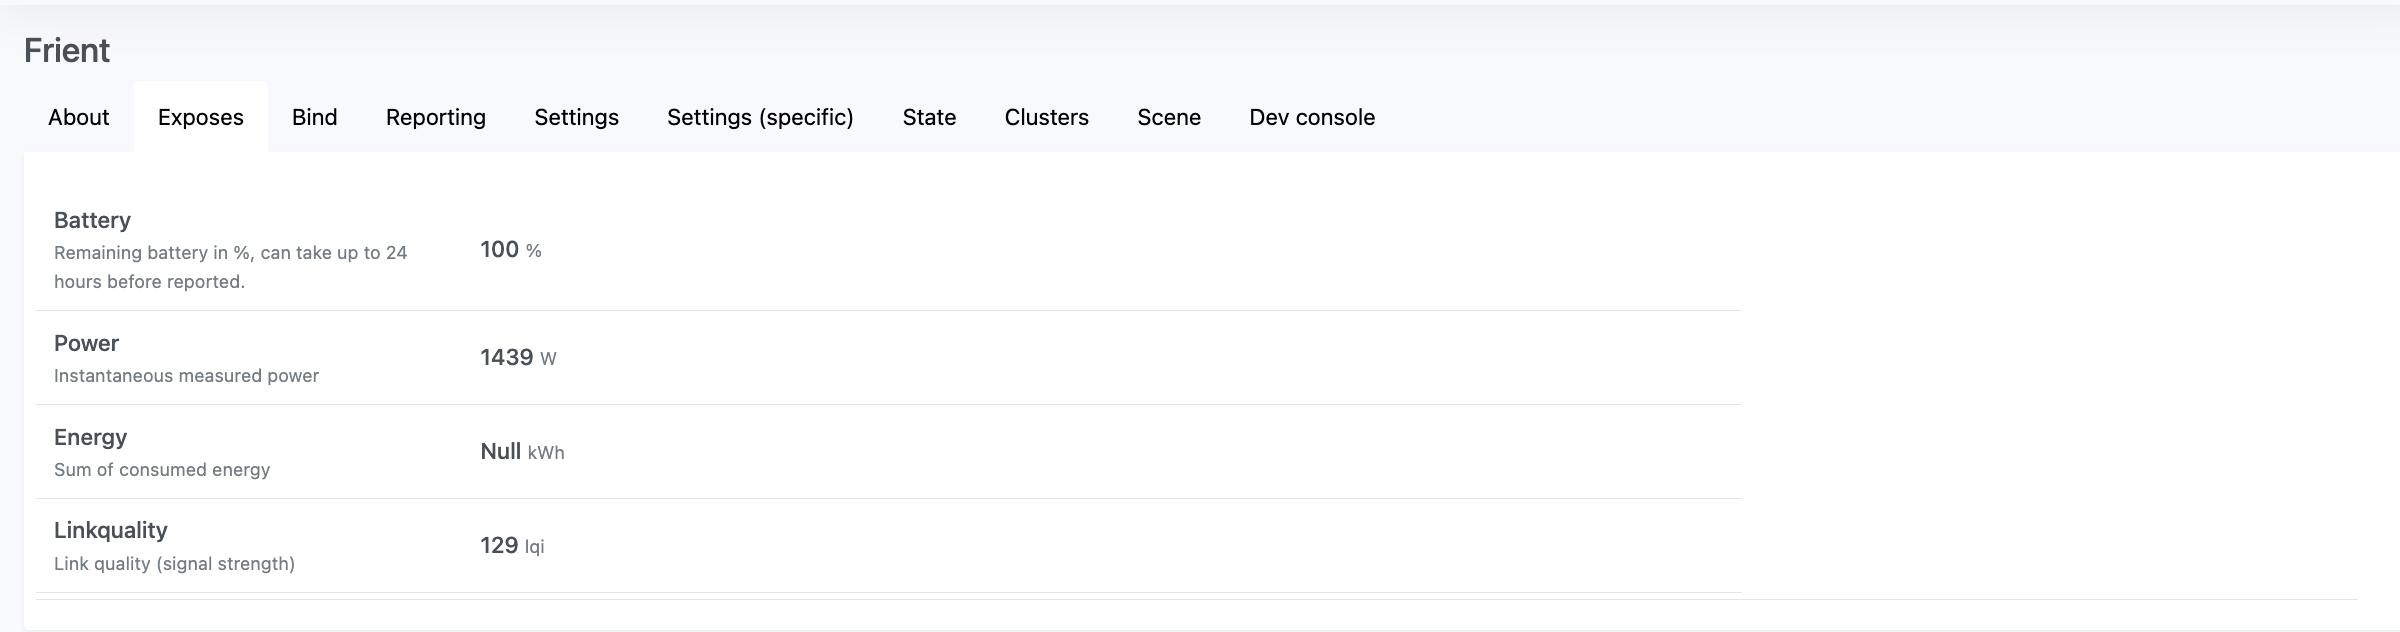Switch to the Bind tab

pos(314,117)
